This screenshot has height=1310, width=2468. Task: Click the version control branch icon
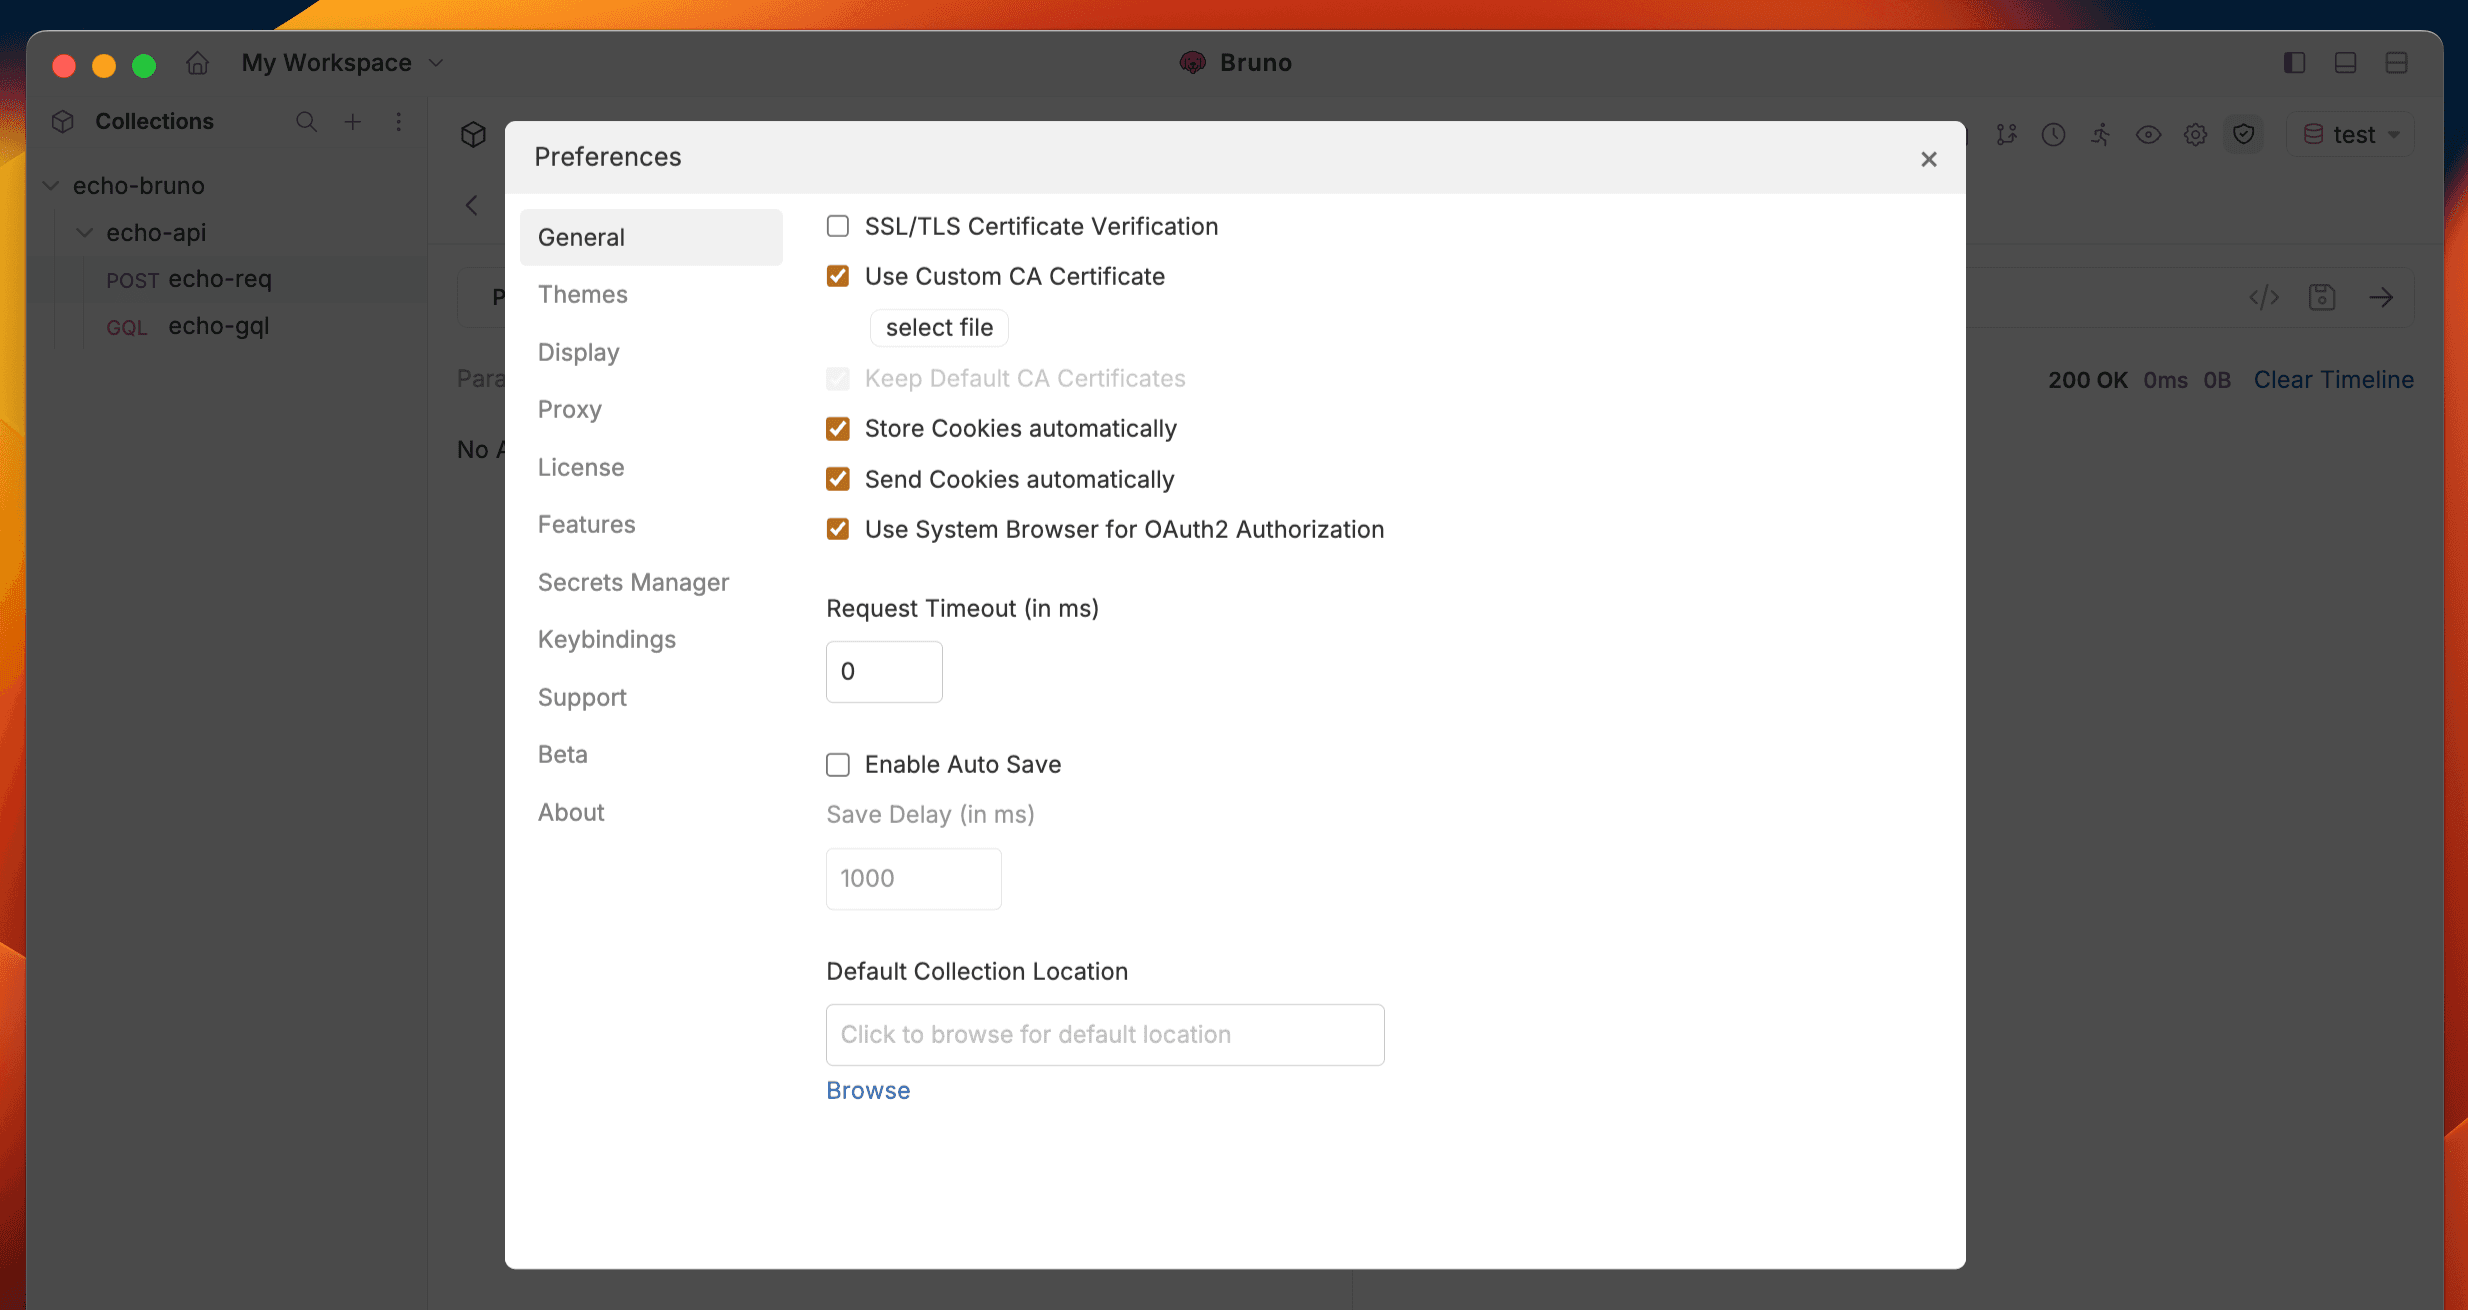tap(2006, 135)
